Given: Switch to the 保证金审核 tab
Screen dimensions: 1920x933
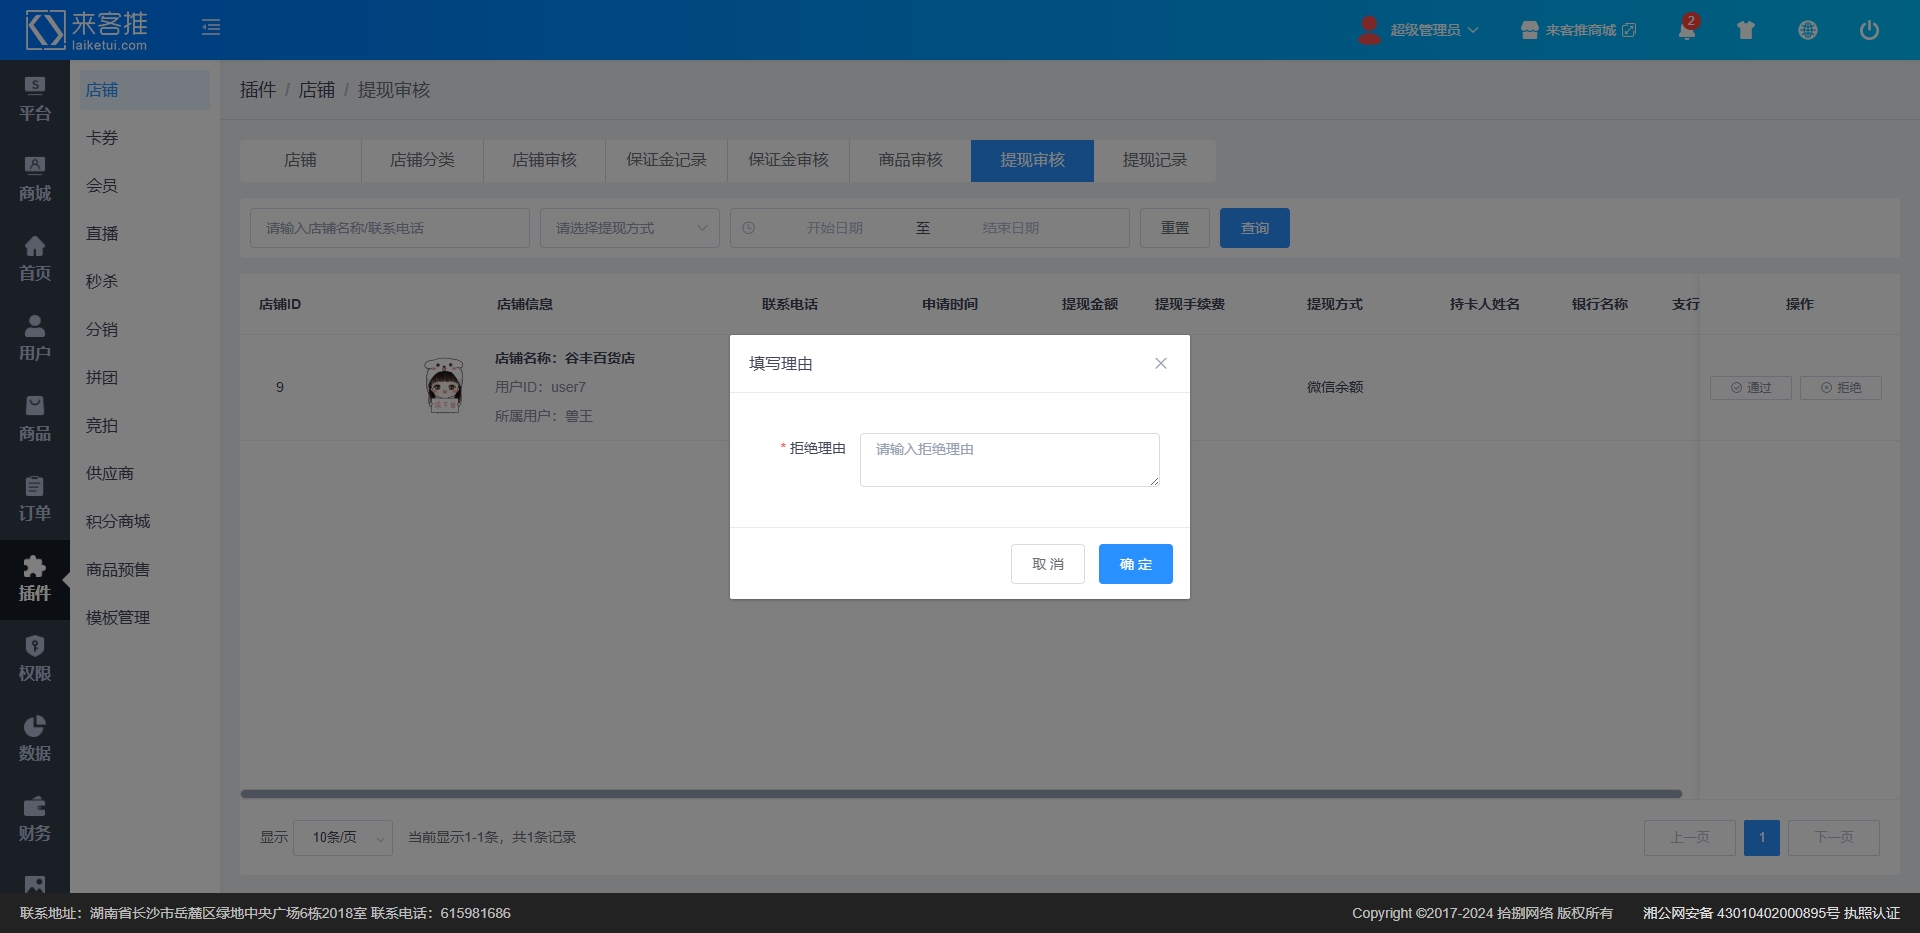Looking at the screenshot, I should [x=788, y=160].
